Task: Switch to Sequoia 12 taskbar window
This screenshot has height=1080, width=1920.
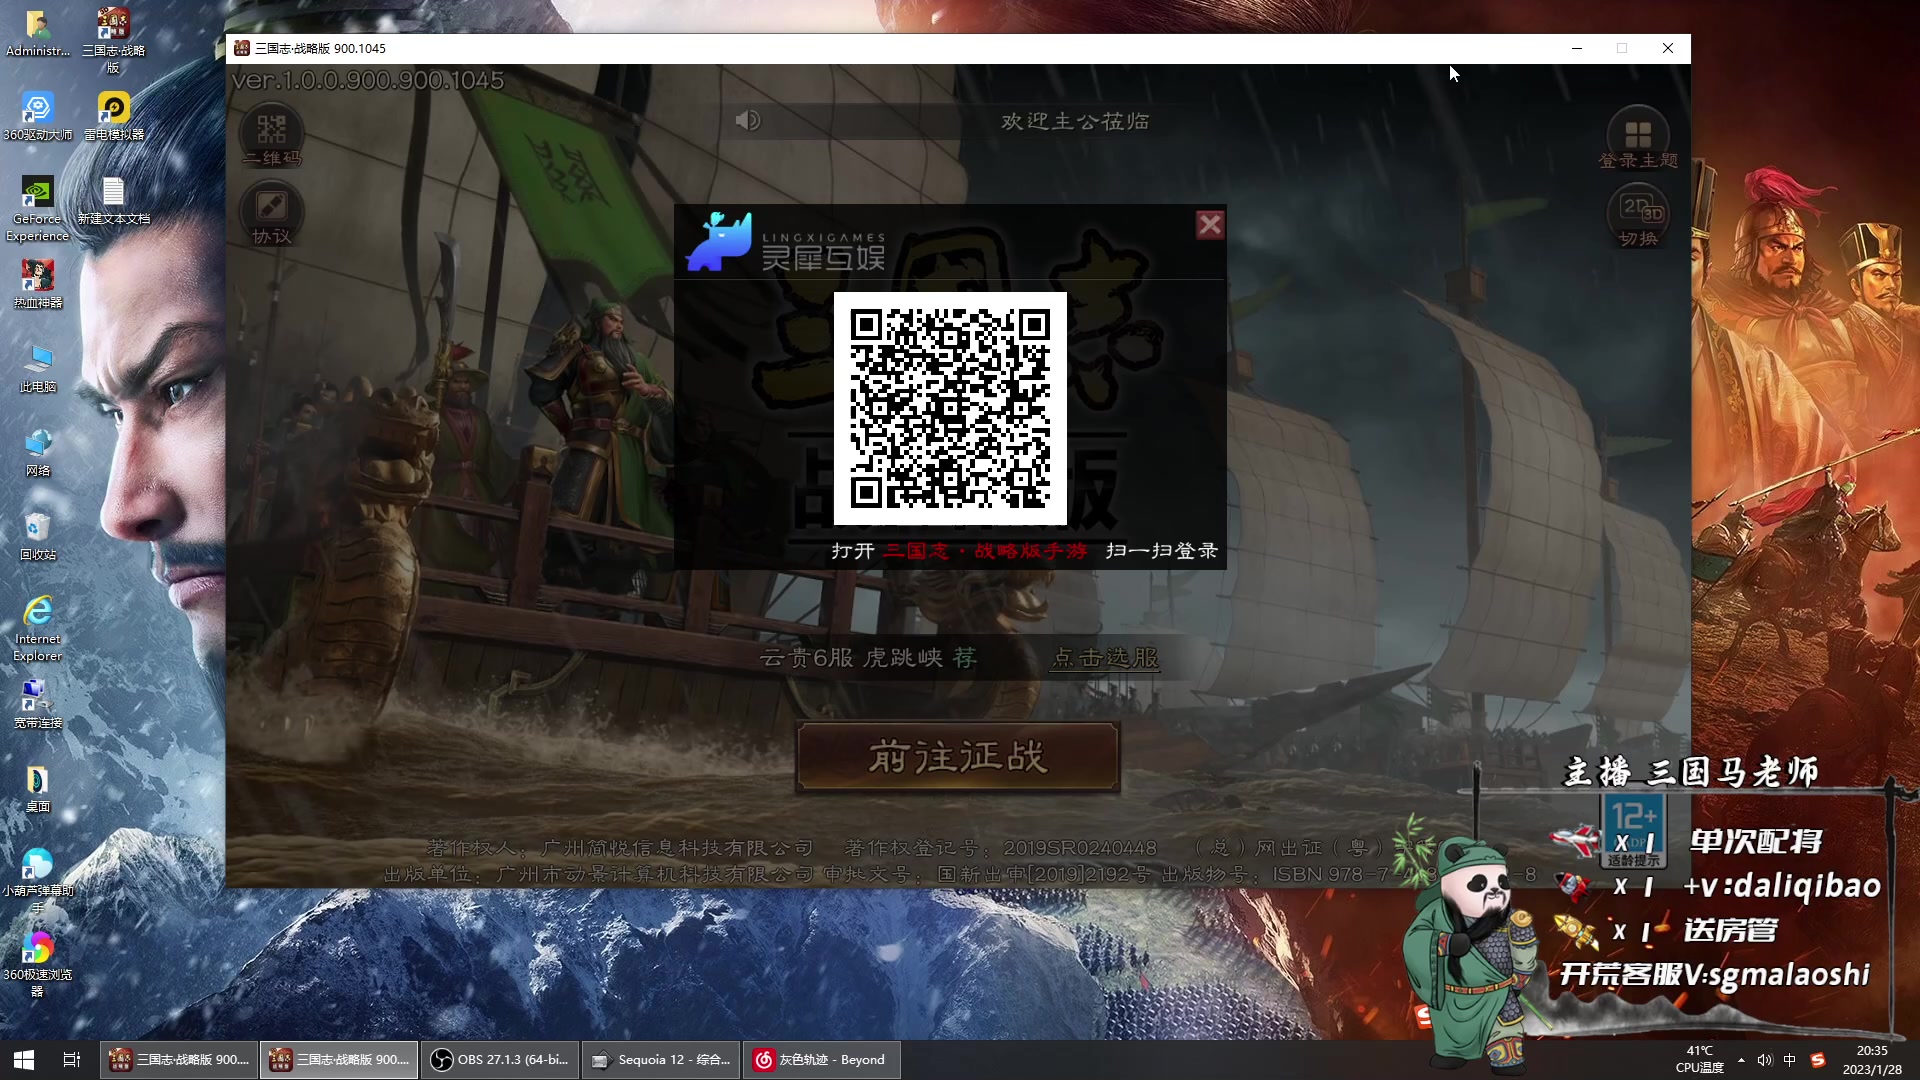Action: (x=660, y=1059)
